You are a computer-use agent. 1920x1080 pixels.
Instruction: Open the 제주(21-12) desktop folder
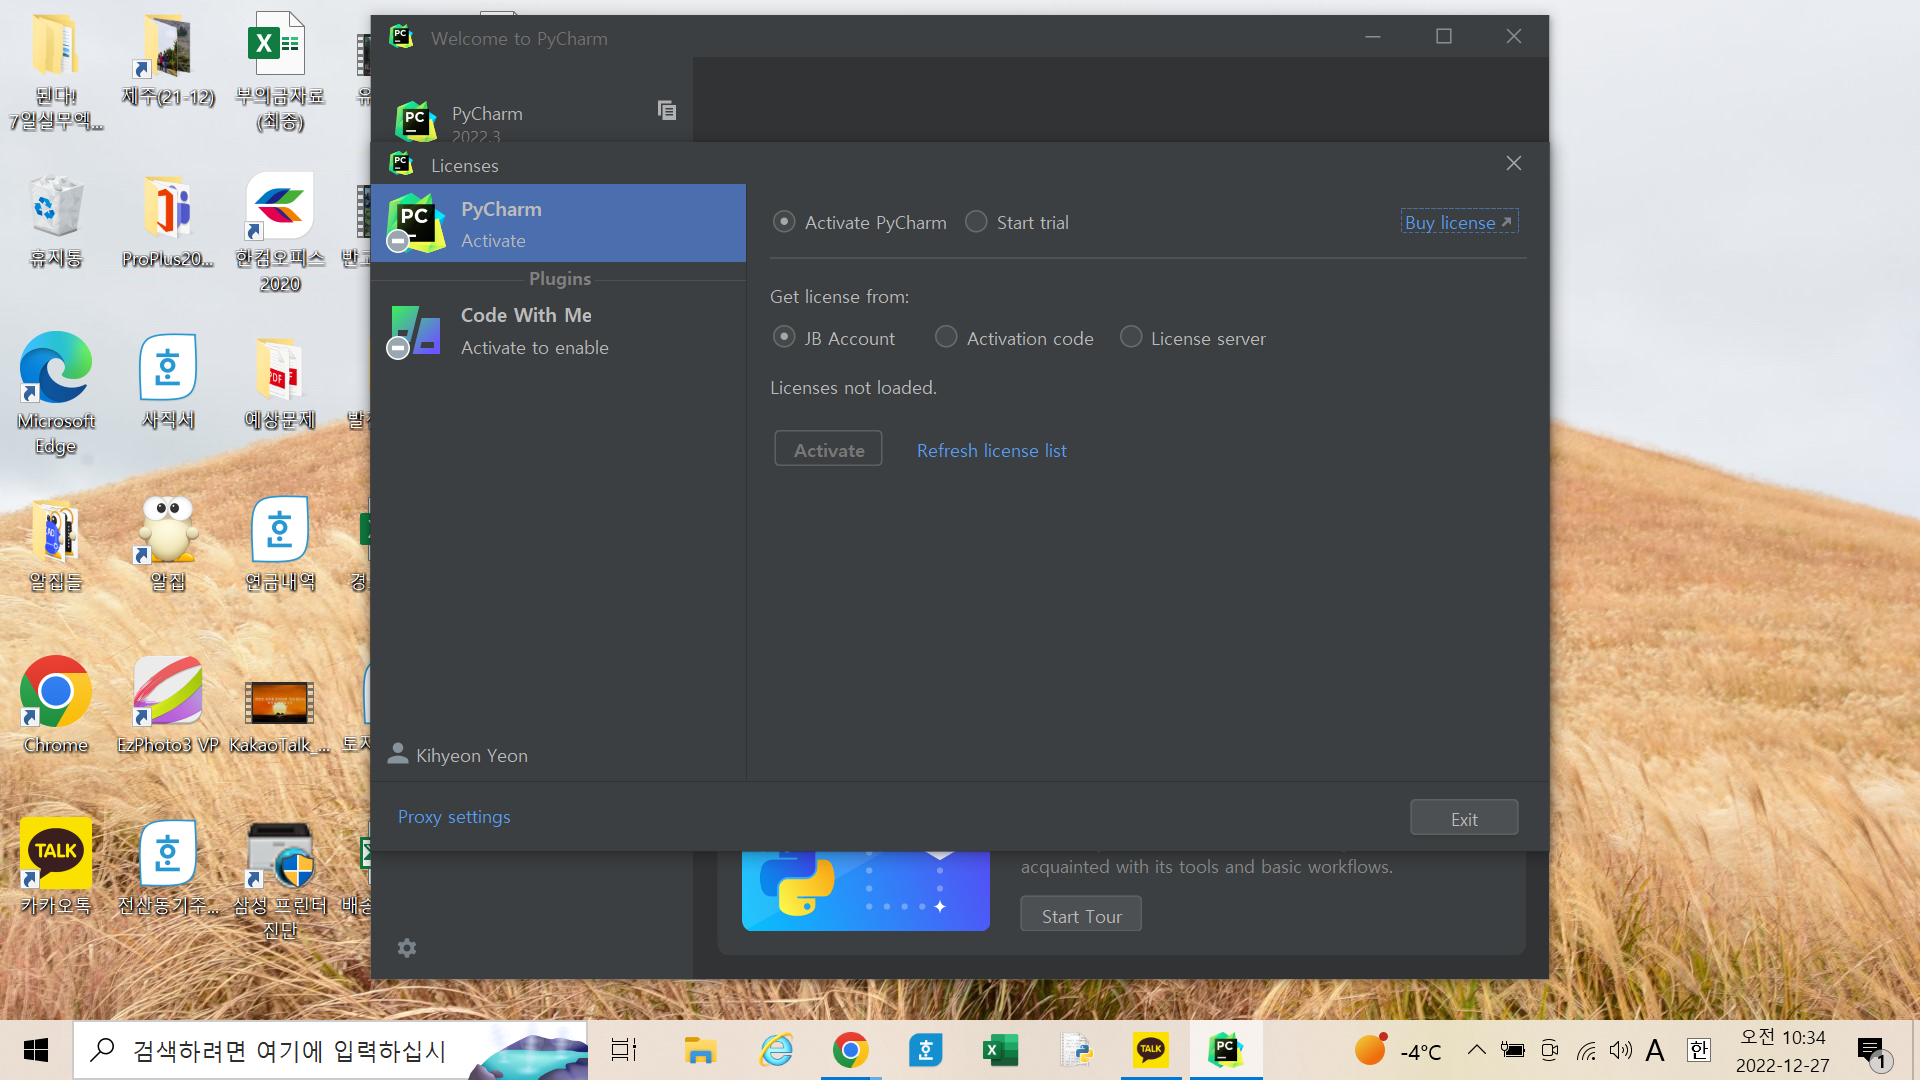(x=168, y=60)
